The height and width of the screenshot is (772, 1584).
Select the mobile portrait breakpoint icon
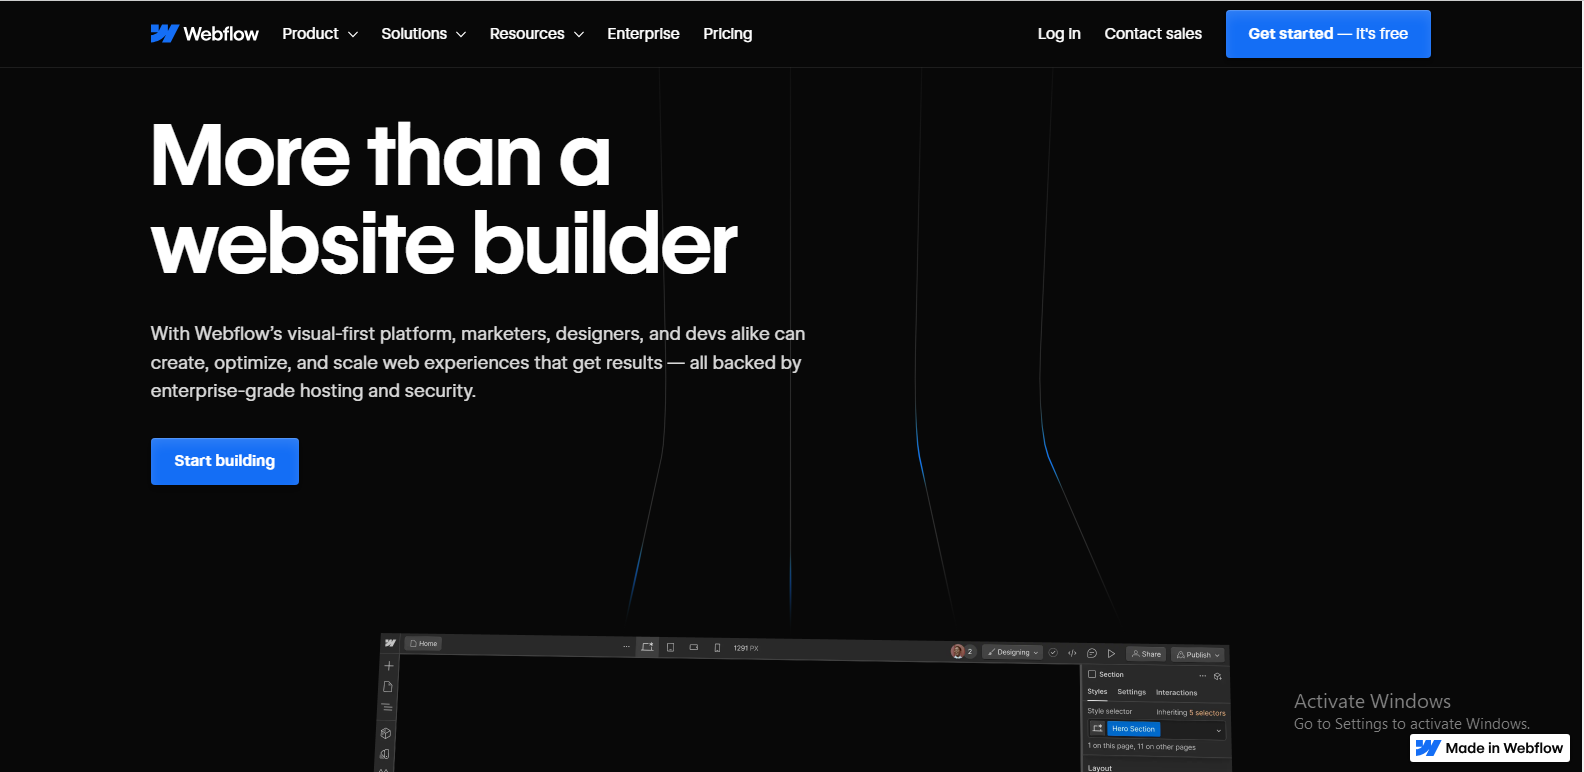(x=717, y=648)
